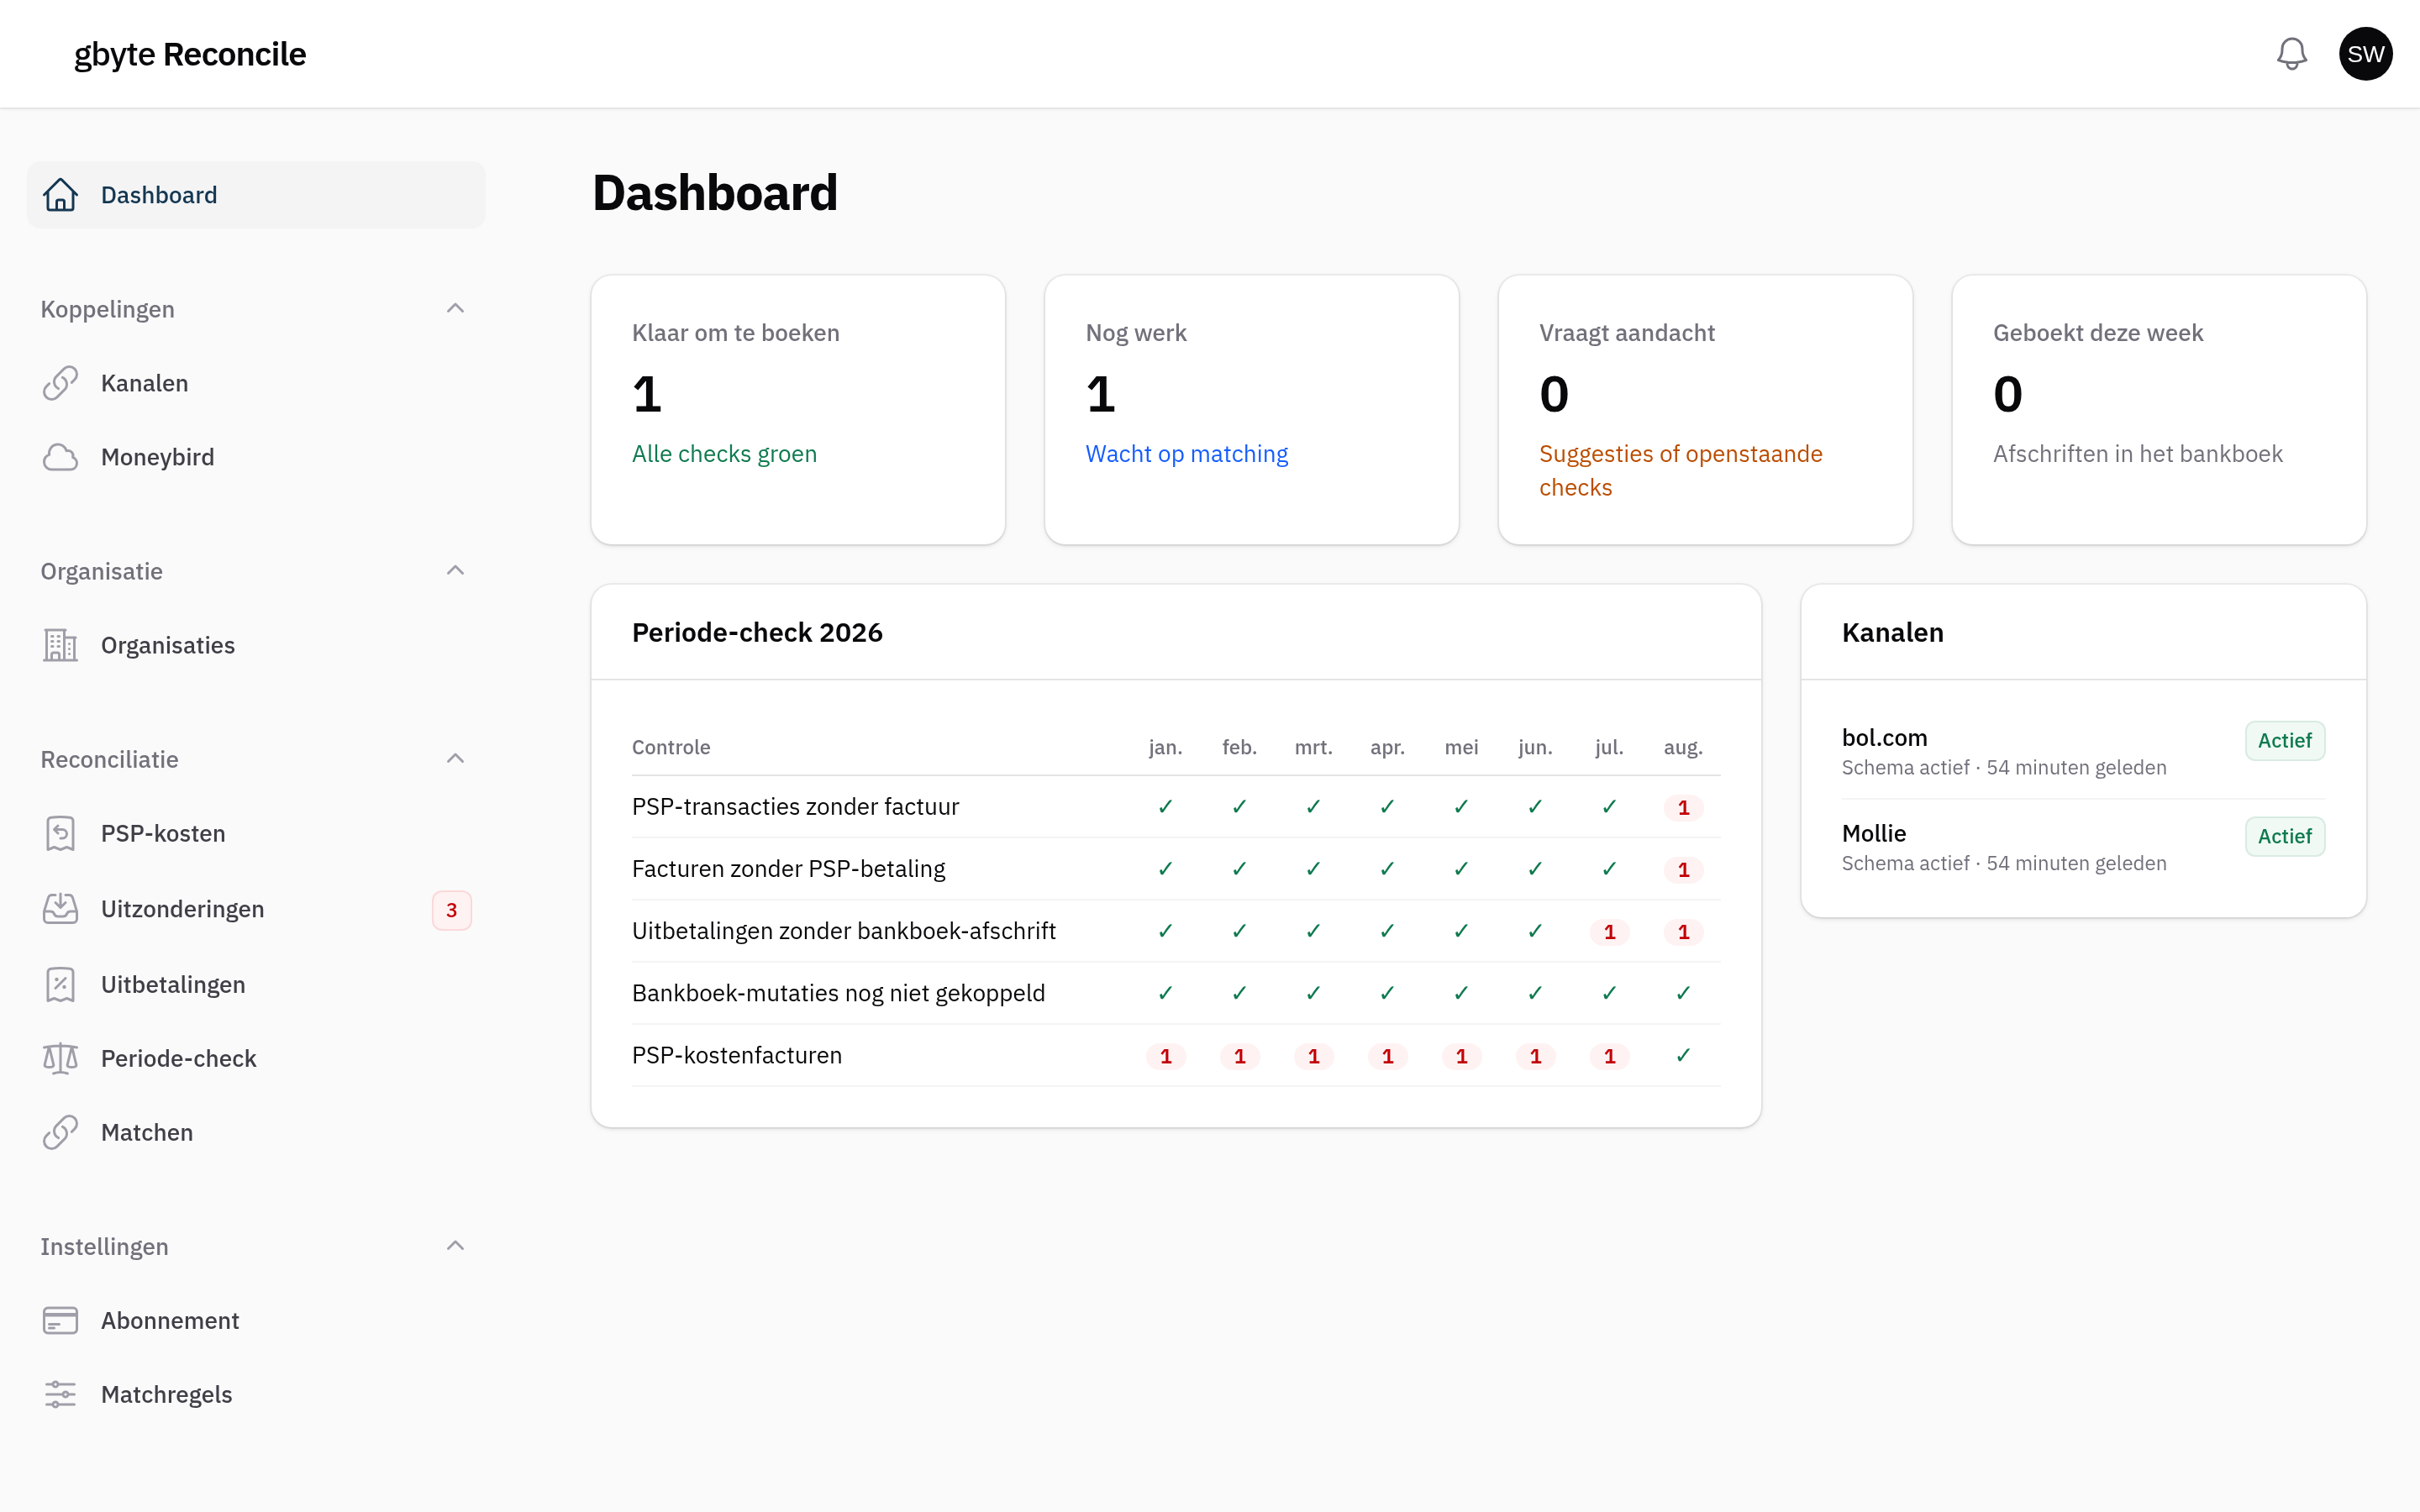The width and height of the screenshot is (2420, 1512).
Task: Click the Matchen link icon
Action: [60, 1132]
